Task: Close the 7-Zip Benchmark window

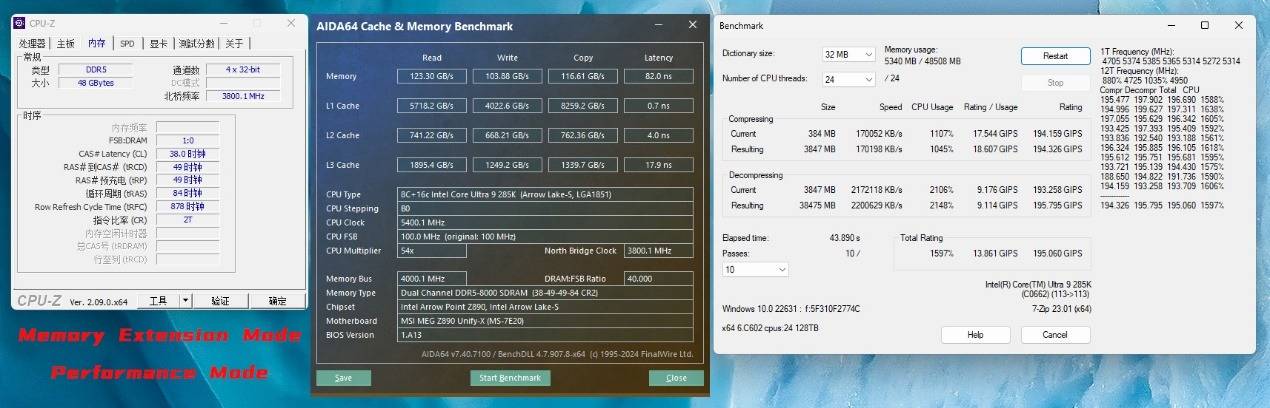Action: pyautogui.click(x=1238, y=25)
